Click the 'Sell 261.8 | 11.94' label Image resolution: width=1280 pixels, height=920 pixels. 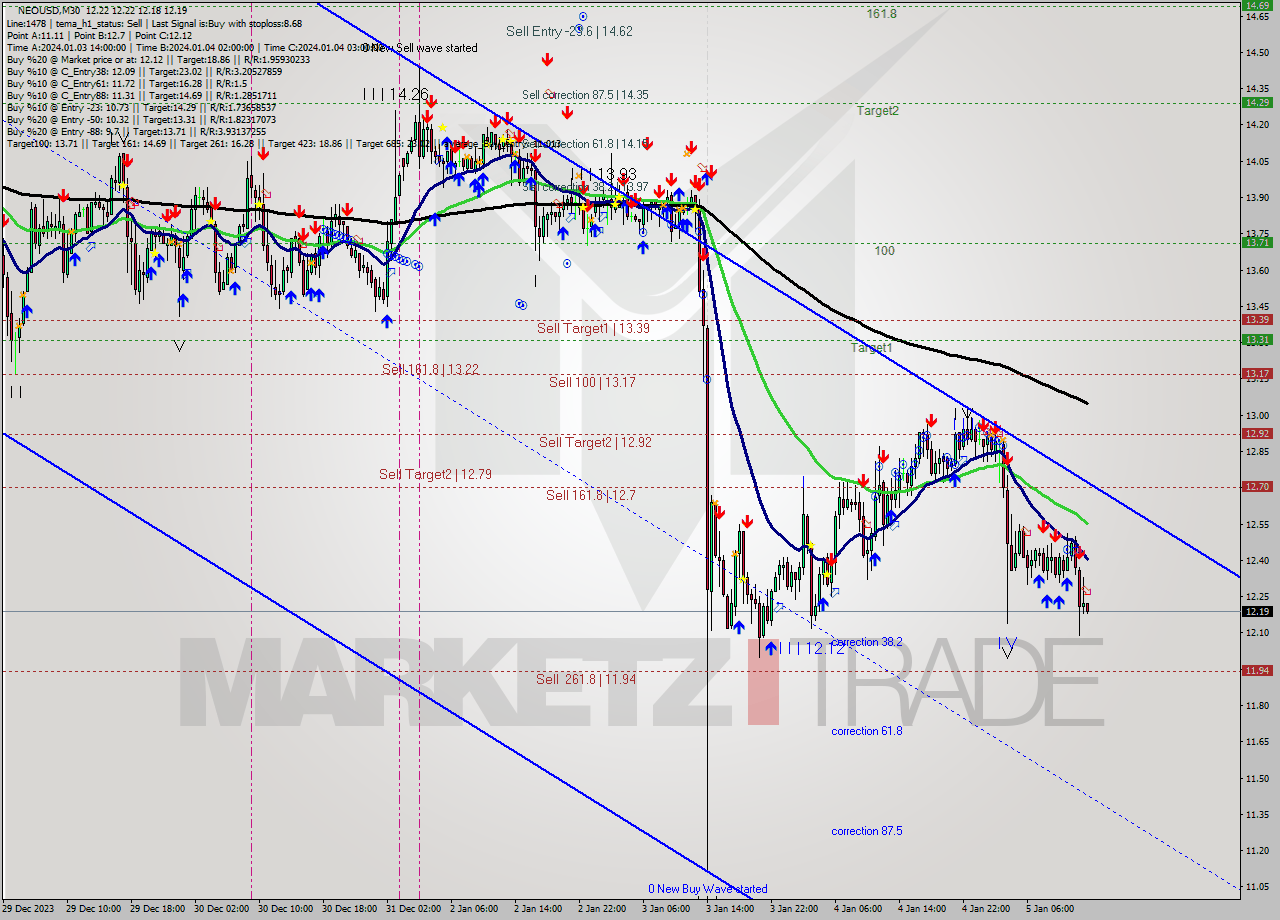586,679
